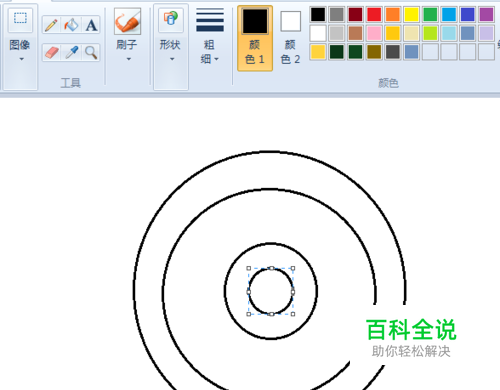Choose the bright yellow swatch in the top row
The image size is (500, 390).
411,14
